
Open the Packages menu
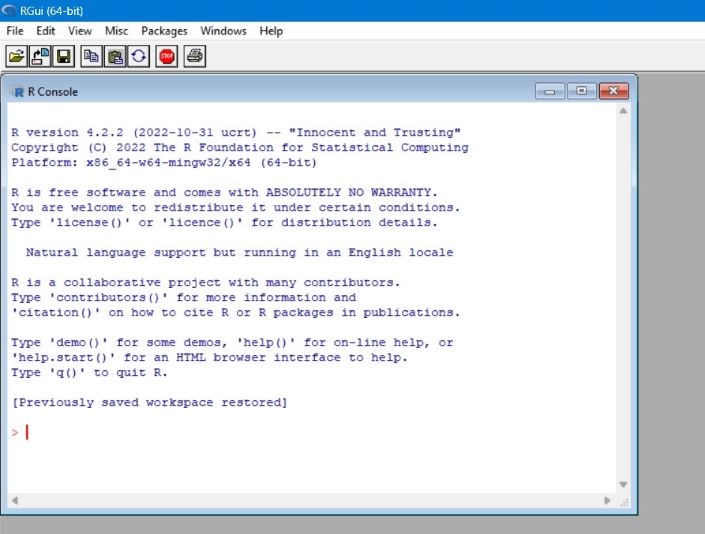164,31
